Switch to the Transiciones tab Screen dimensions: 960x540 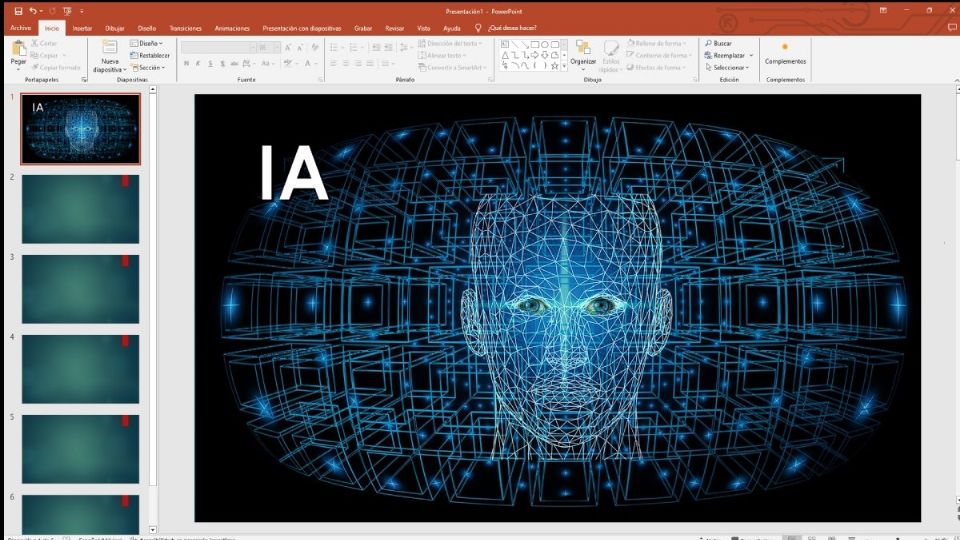pos(185,28)
